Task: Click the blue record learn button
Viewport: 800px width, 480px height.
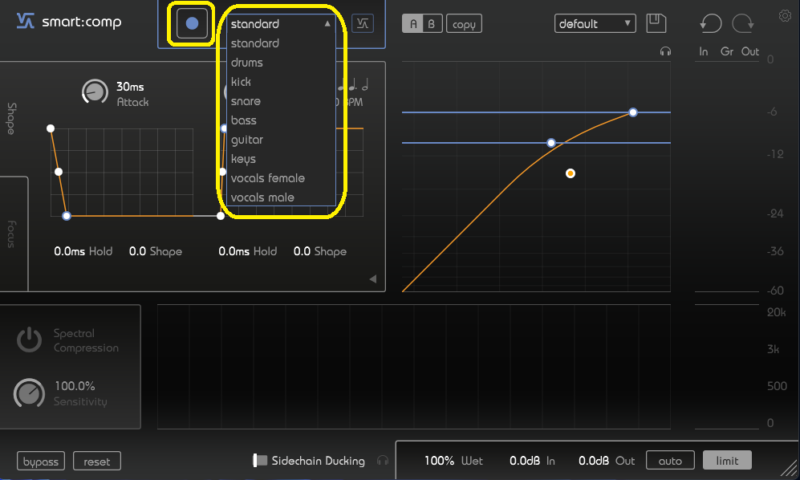Action: coord(192,23)
